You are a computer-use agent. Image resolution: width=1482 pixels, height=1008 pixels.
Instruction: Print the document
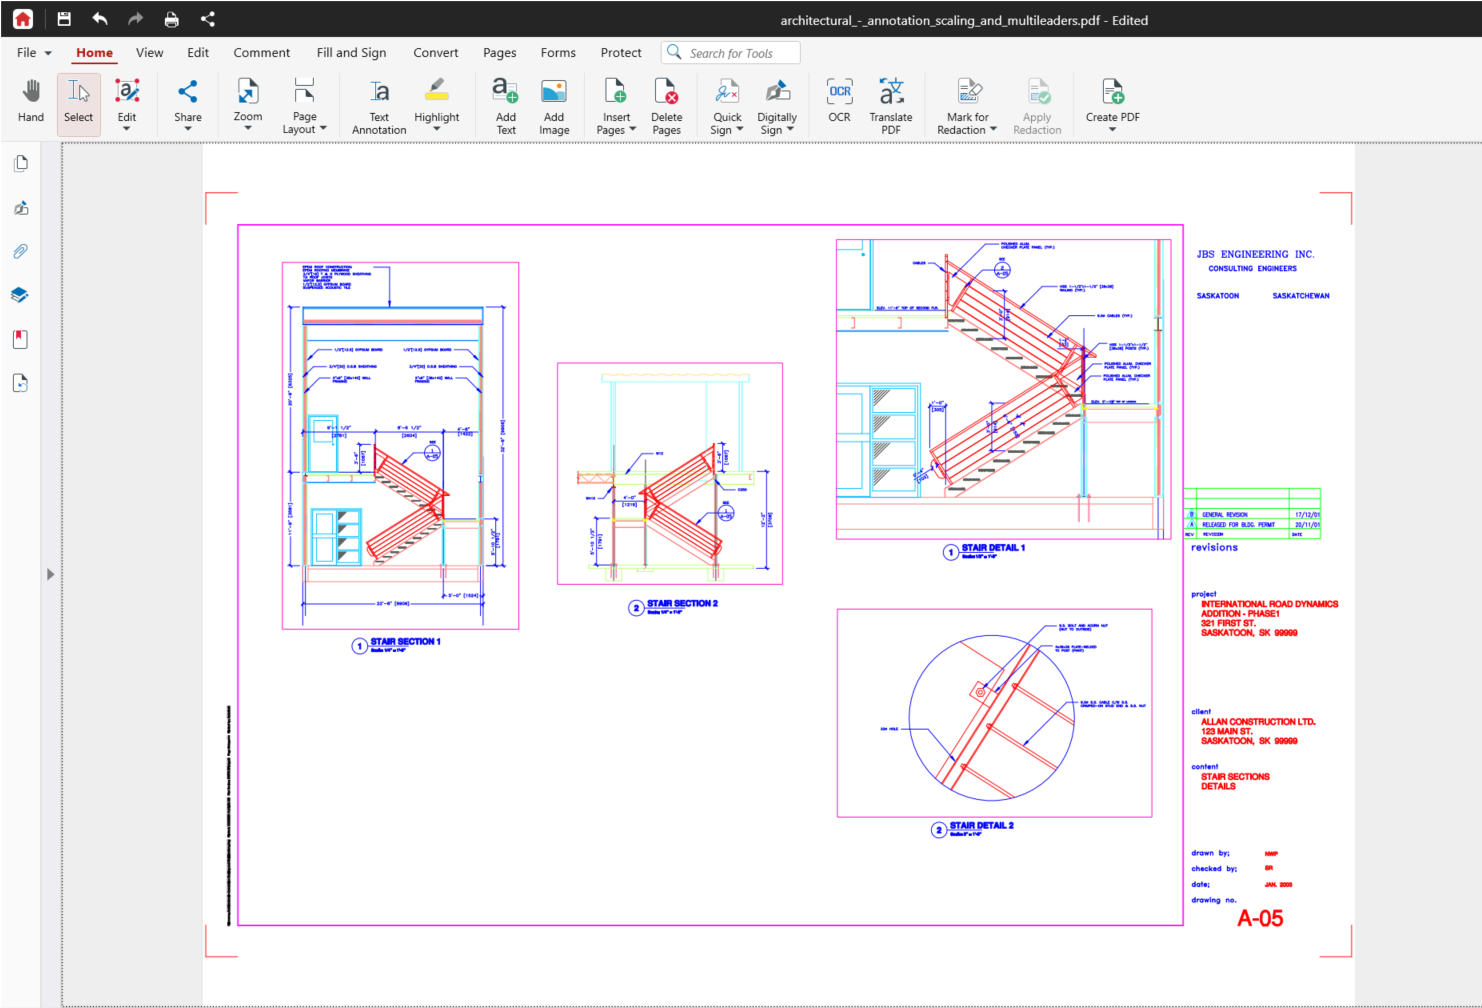(x=172, y=19)
